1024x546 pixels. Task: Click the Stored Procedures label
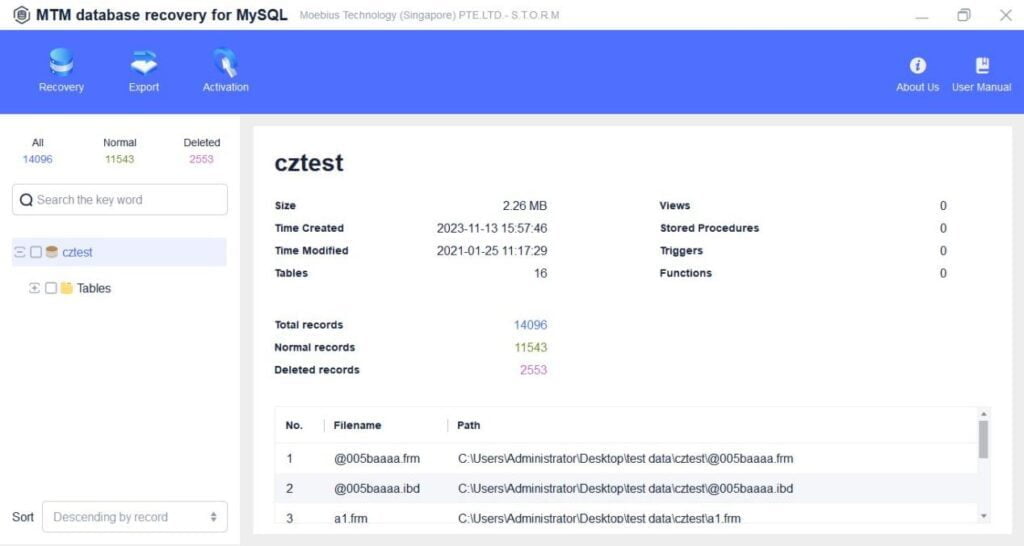[709, 228]
